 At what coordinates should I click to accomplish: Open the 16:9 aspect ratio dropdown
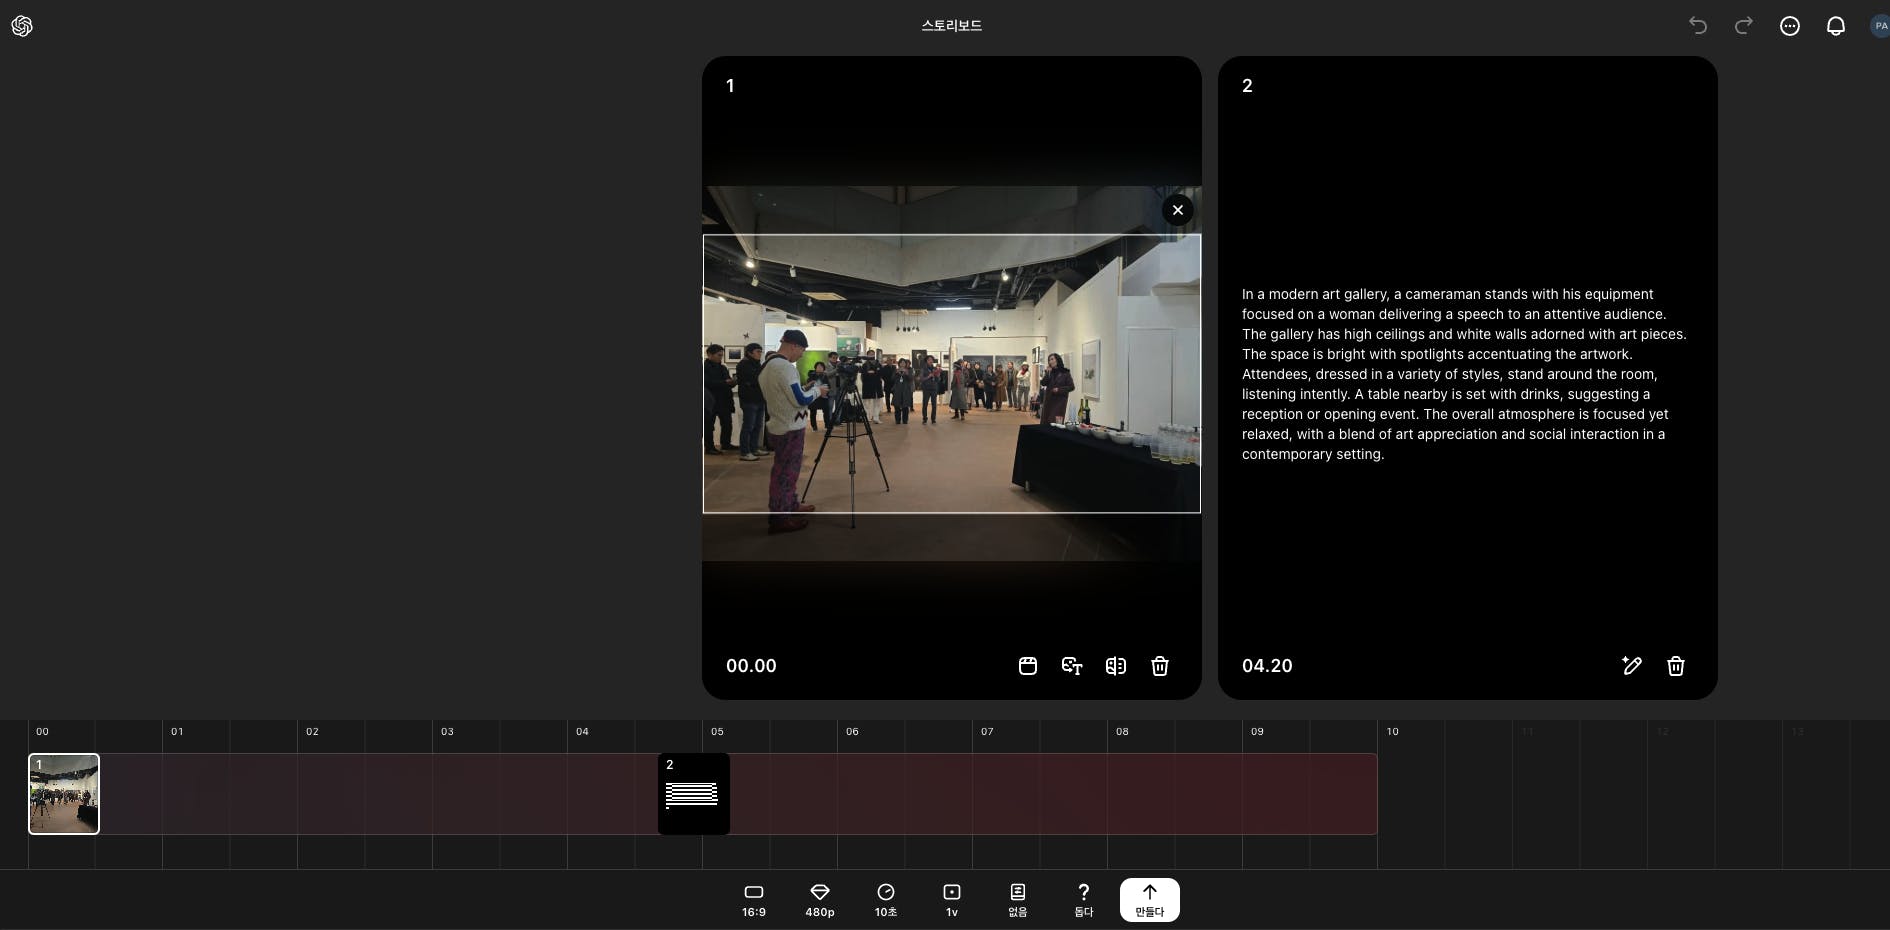tap(754, 900)
